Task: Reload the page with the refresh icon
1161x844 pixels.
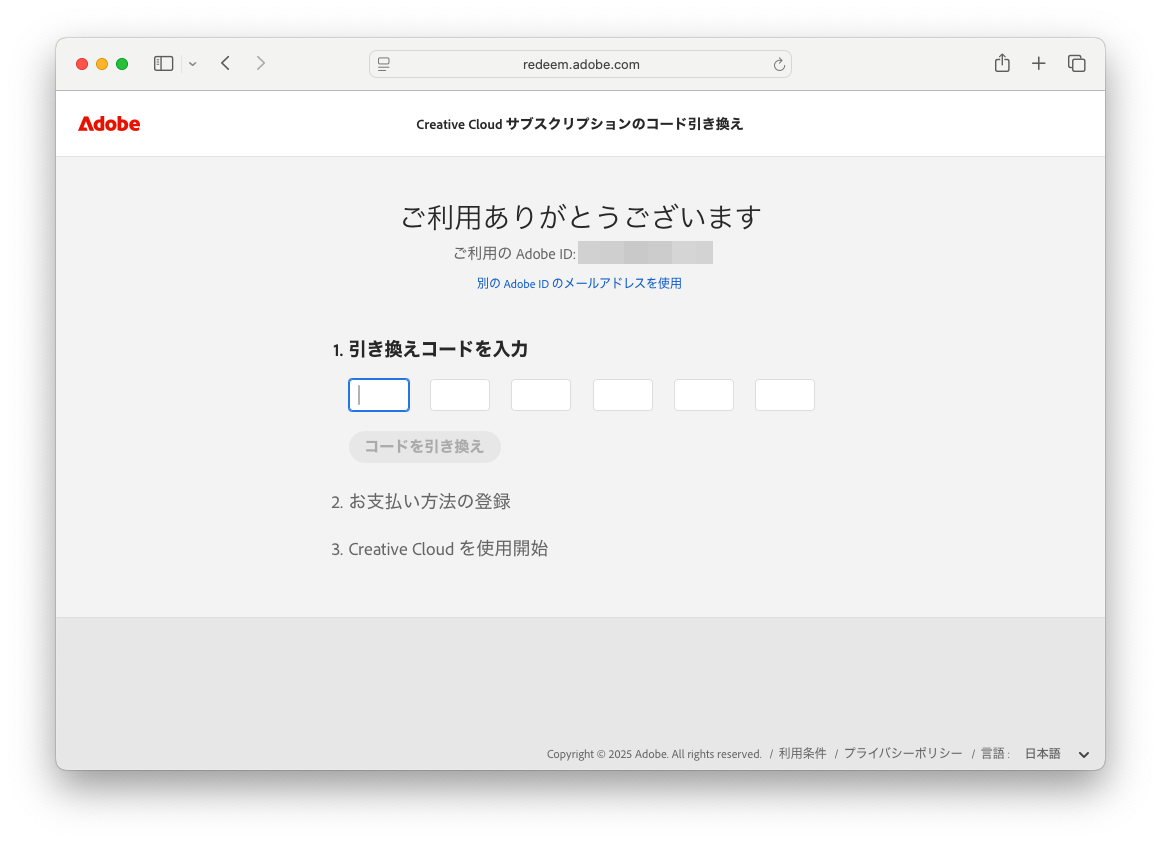Action: [x=779, y=64]
